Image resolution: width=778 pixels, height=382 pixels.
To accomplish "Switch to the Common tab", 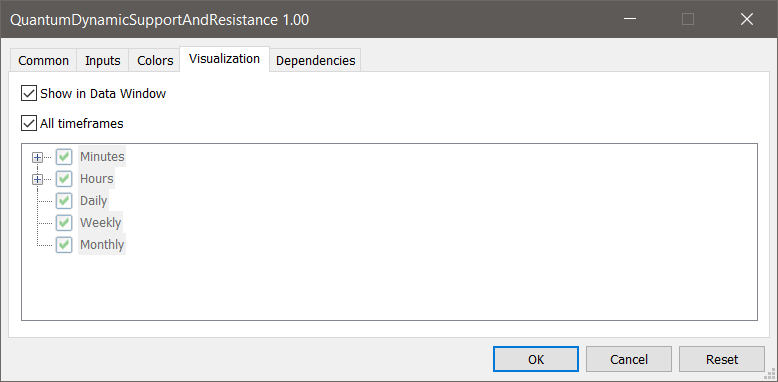I will point(43,61).
